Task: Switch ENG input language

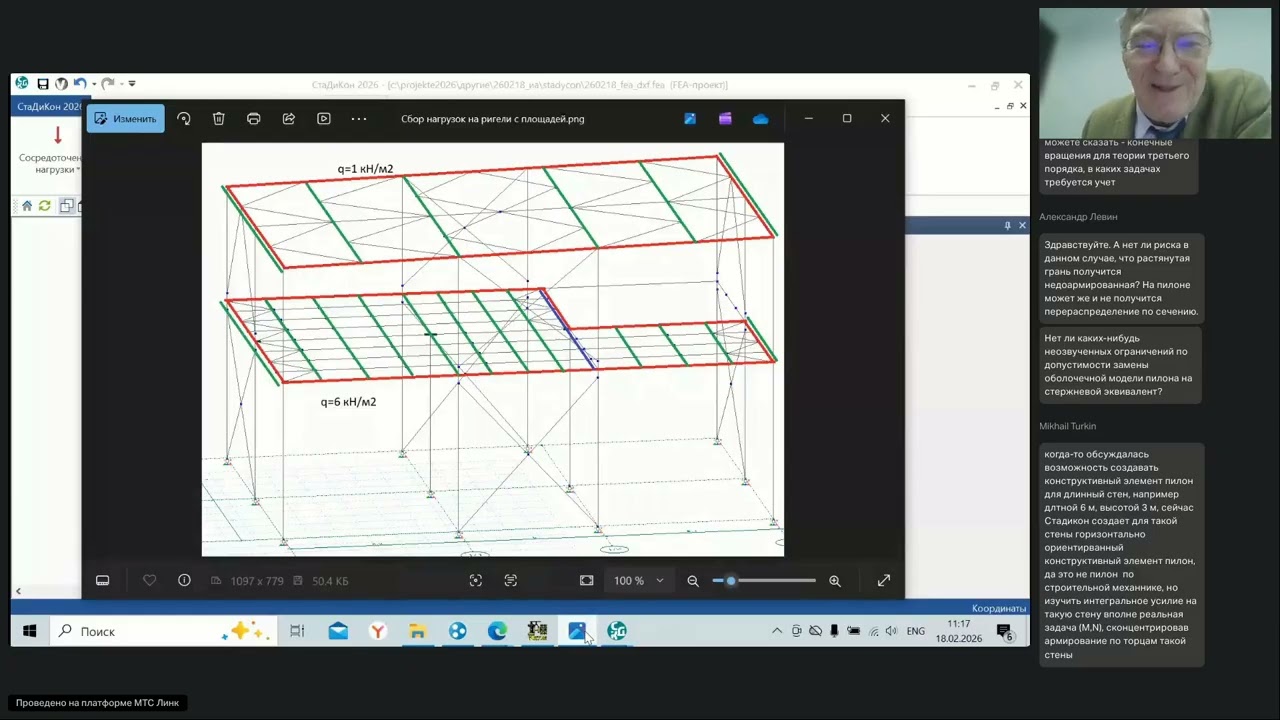Action: [916, 631]
